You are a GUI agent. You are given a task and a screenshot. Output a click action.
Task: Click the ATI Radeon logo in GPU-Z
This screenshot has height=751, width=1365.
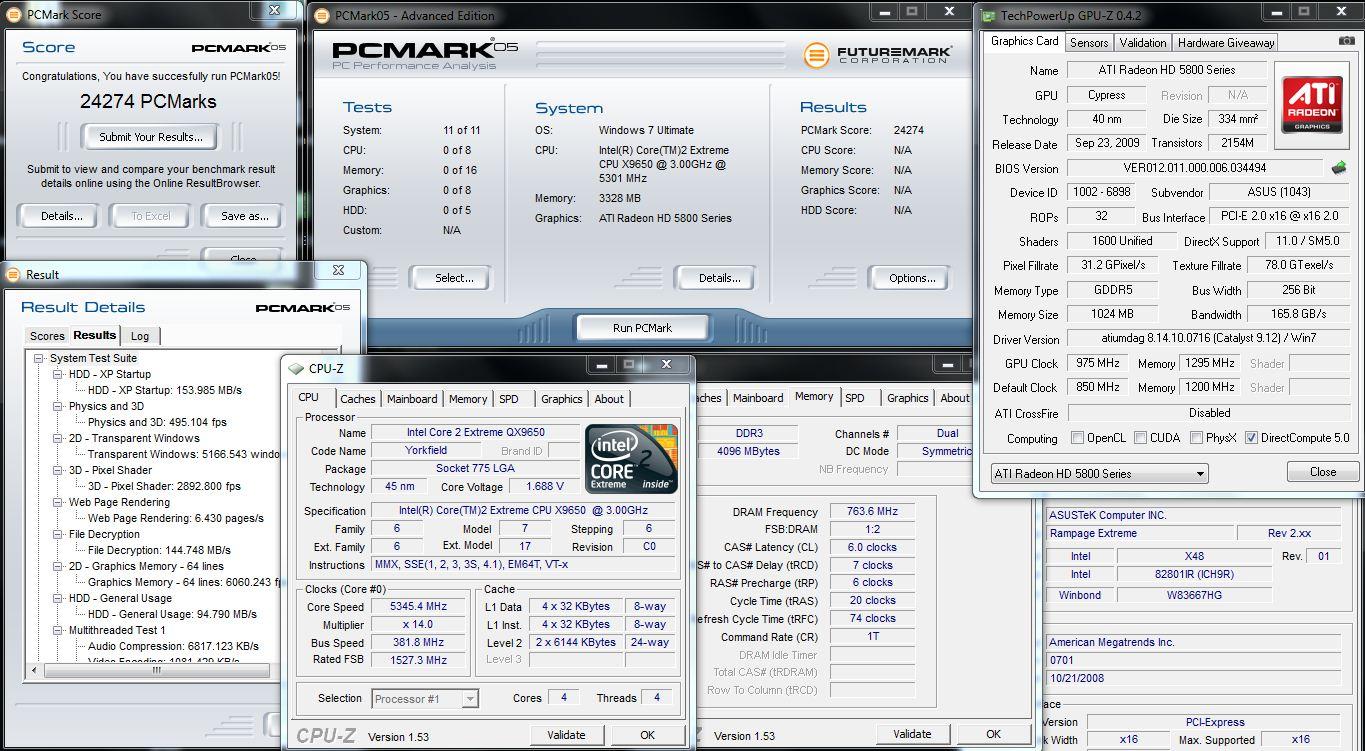pos(1313,106)
